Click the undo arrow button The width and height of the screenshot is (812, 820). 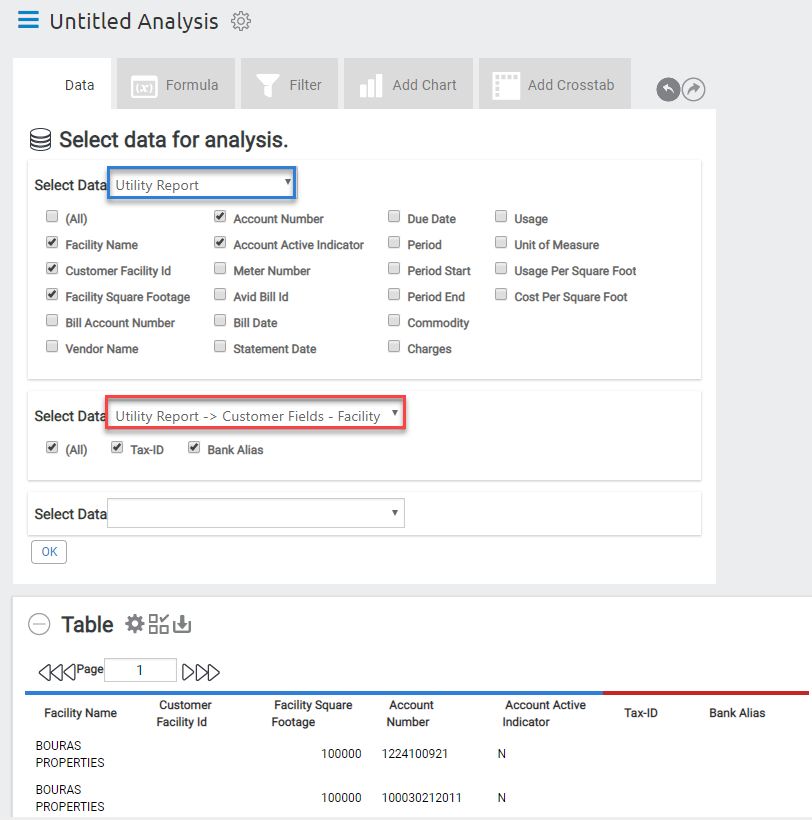(668, 89)
